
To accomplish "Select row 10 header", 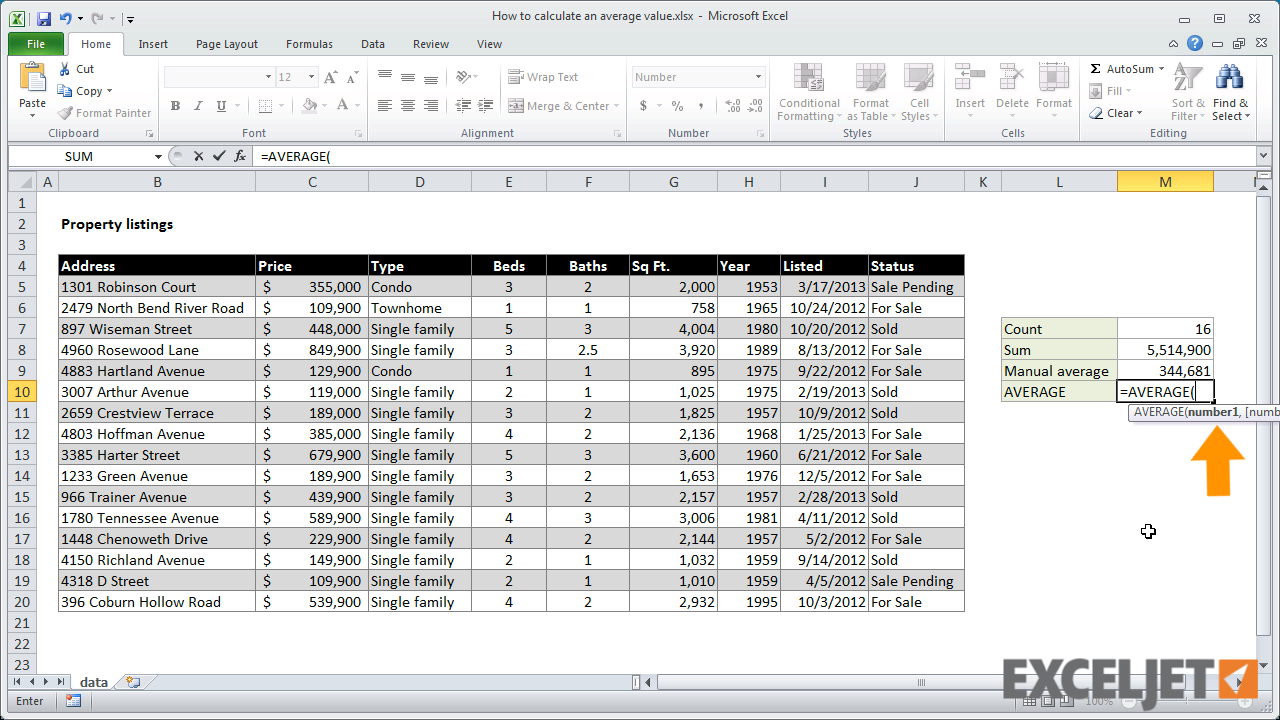I will [22, 392].
